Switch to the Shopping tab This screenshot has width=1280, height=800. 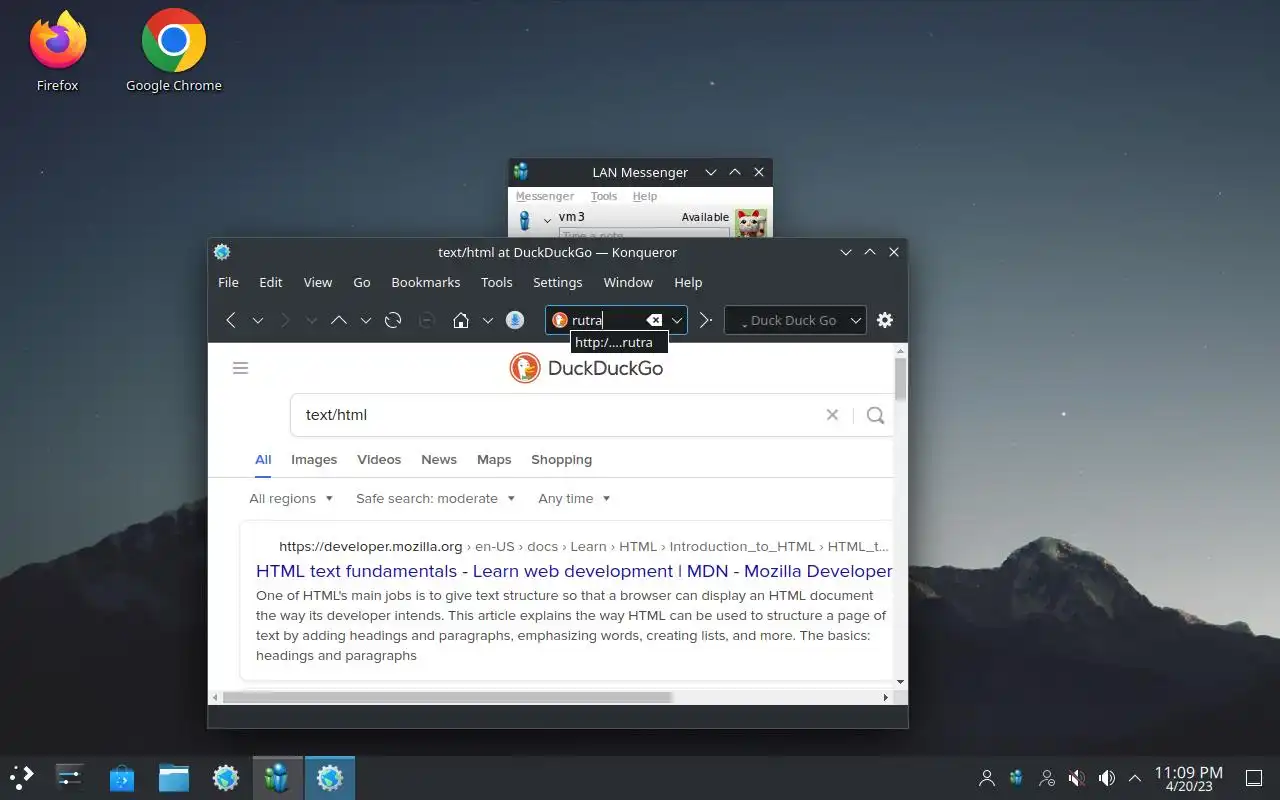[x=561, y=460]
